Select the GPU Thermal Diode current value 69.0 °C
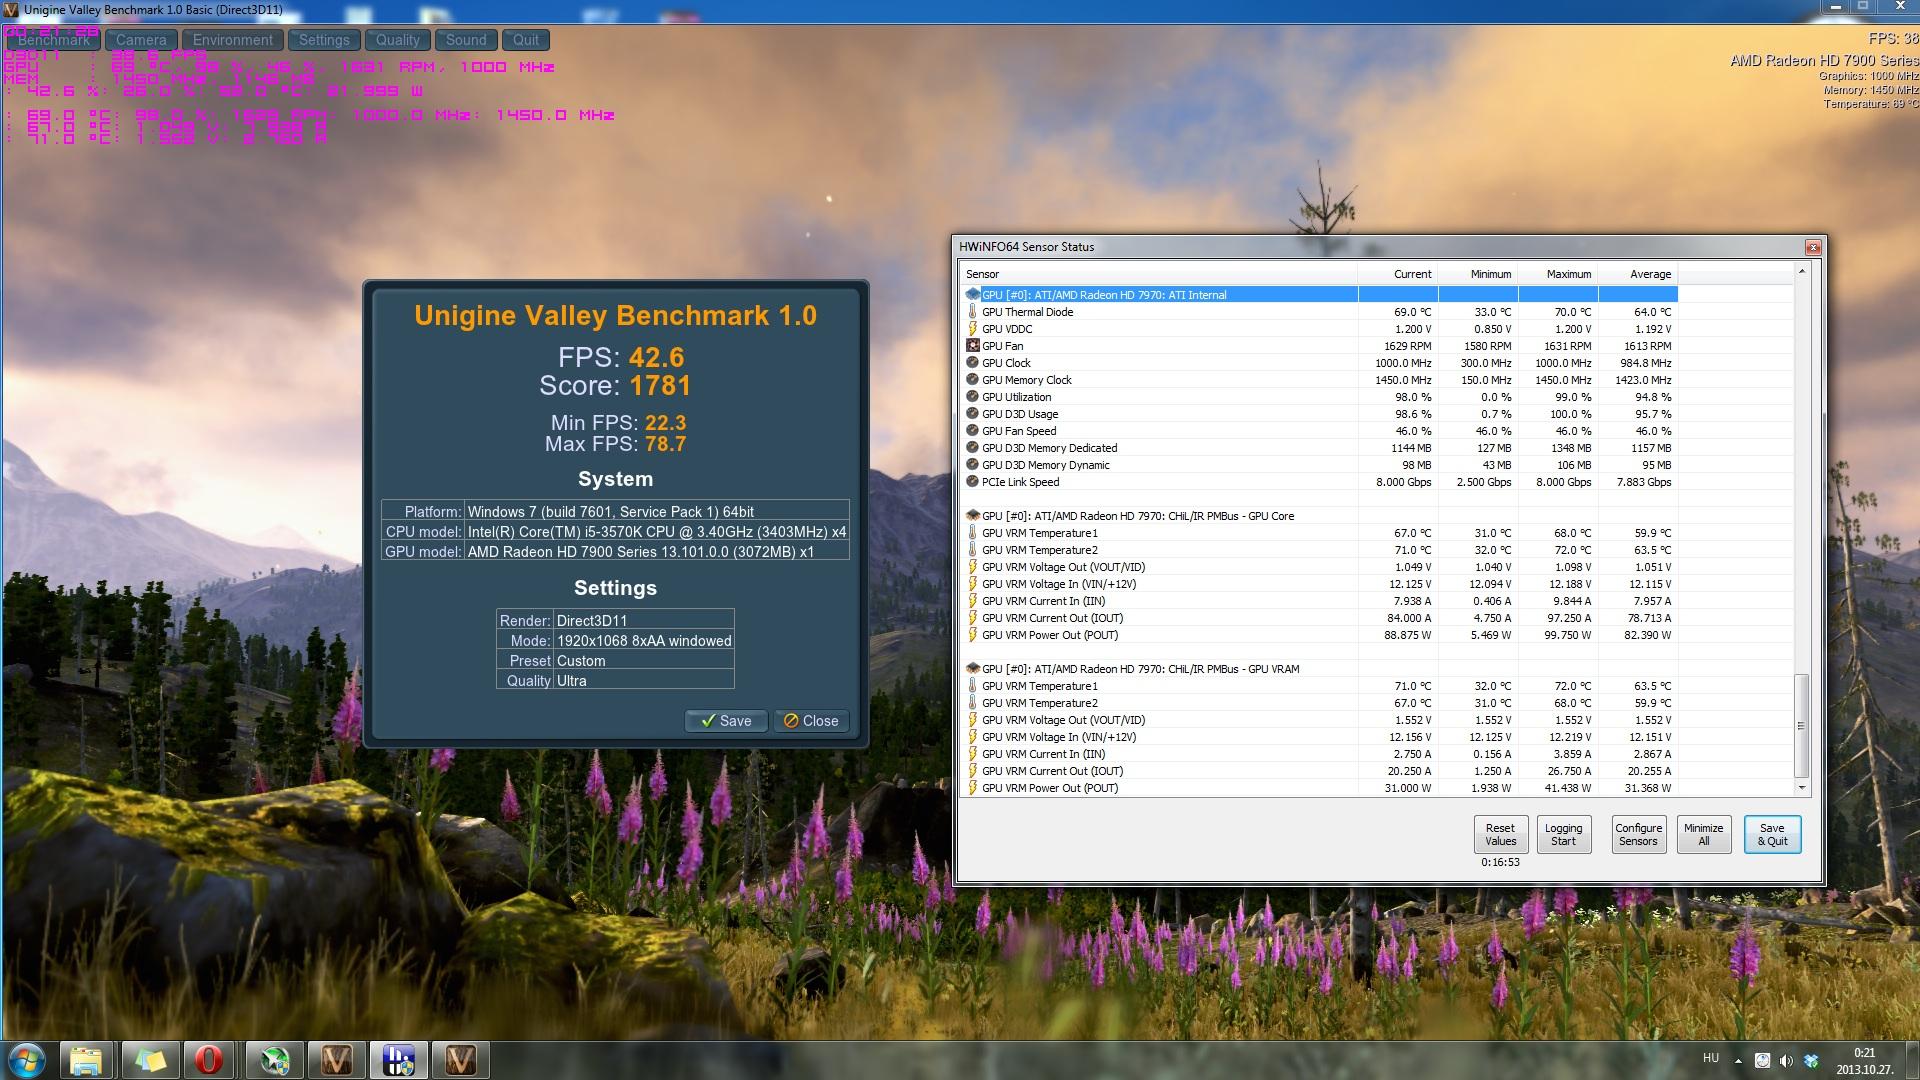This screenshot has width=1920, height=1080. (1412, 312)
